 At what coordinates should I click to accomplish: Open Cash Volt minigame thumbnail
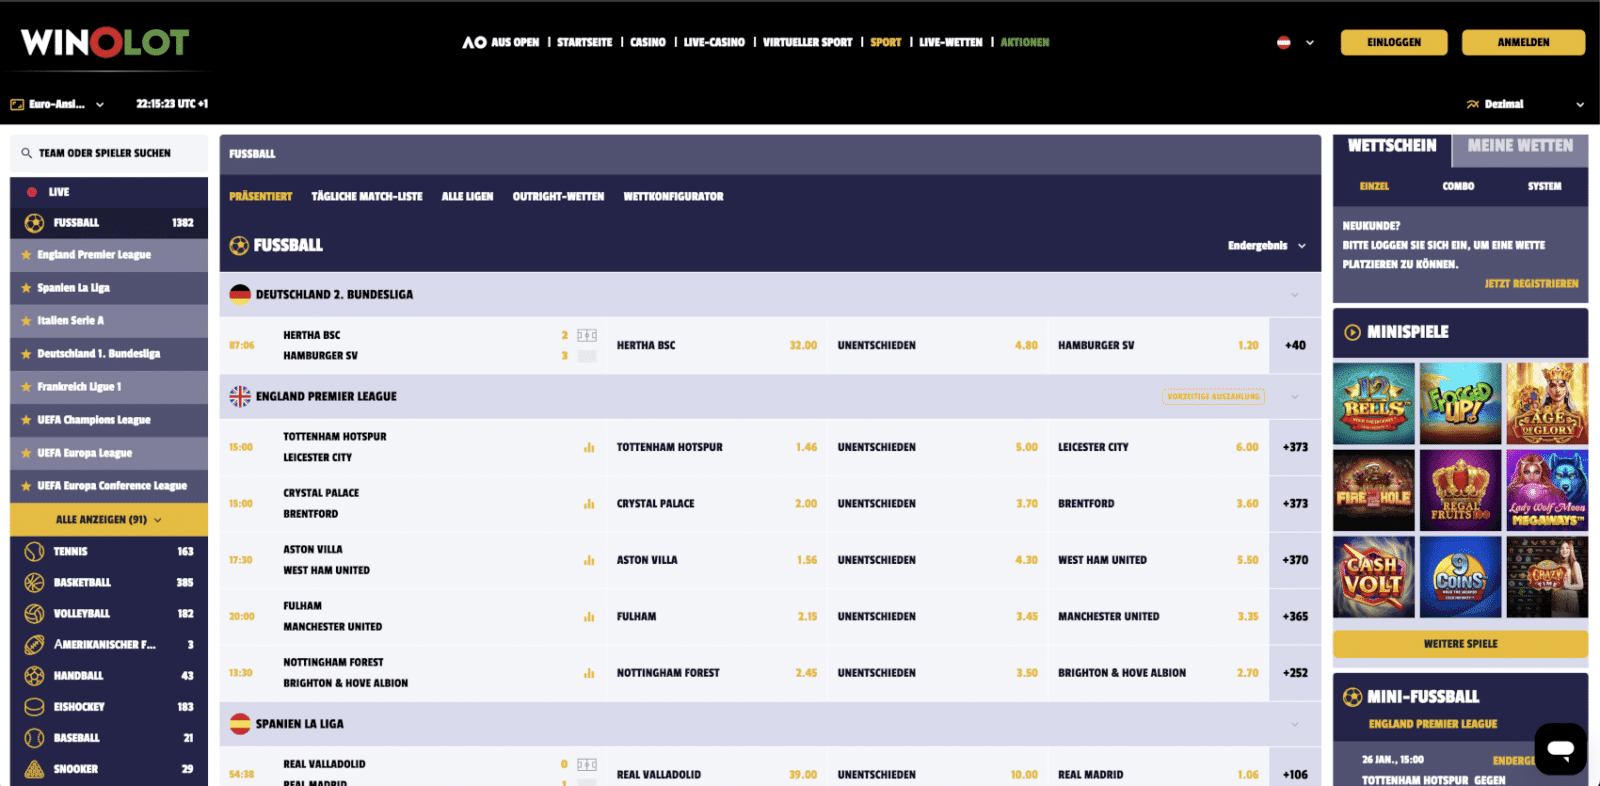click(1373, 577)
